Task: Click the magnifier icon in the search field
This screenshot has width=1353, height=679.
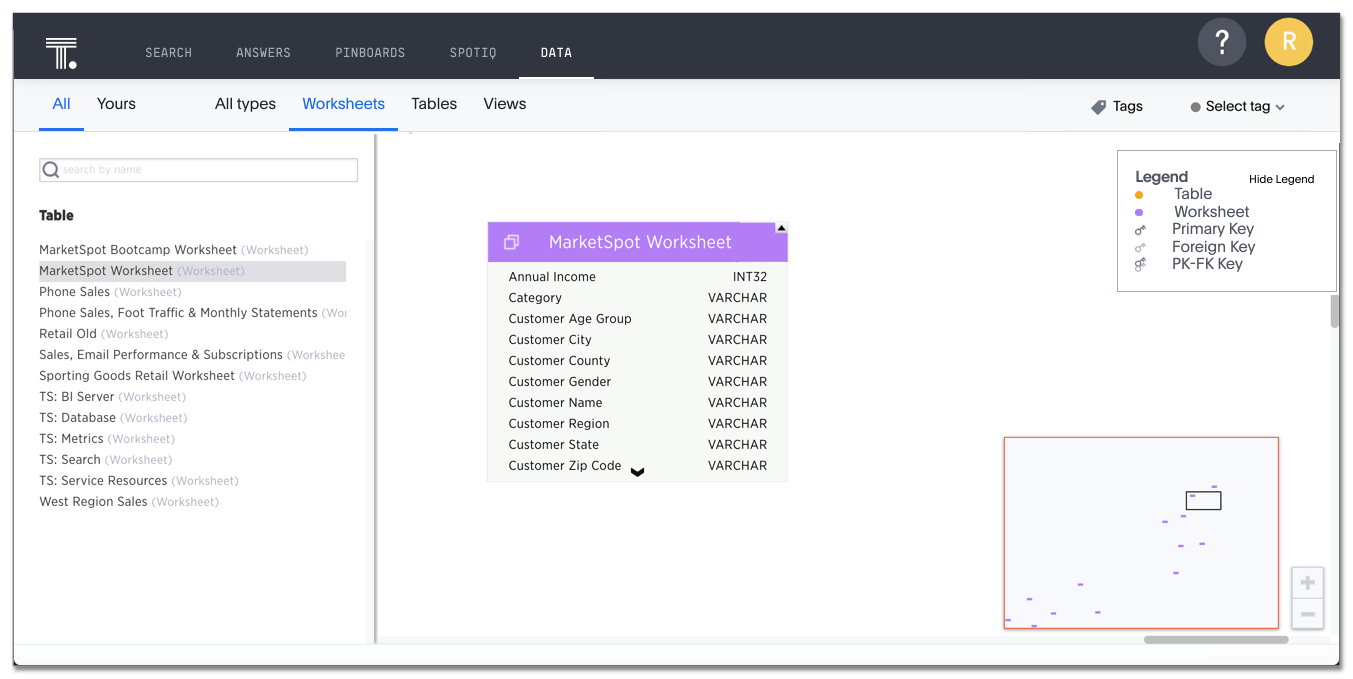Action: pos(50,170)
